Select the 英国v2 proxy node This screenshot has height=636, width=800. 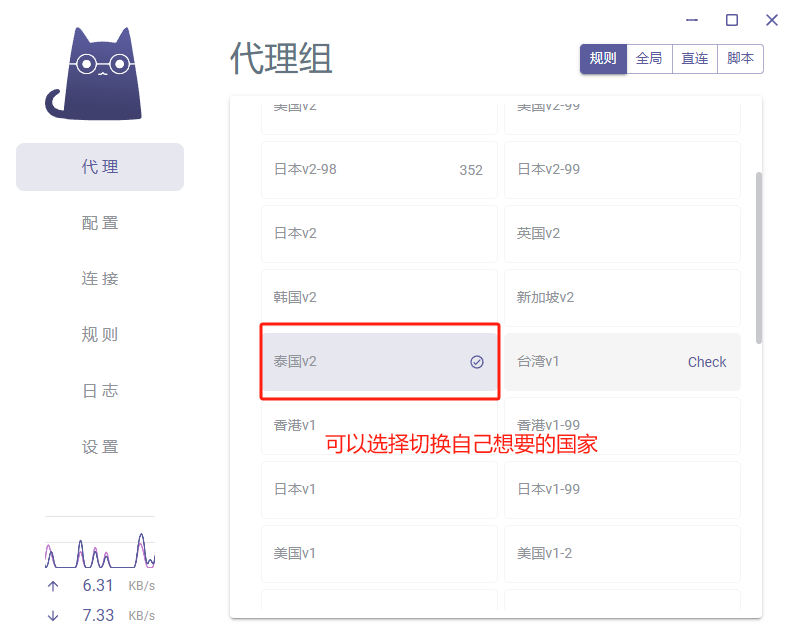[x=622, y=234]
